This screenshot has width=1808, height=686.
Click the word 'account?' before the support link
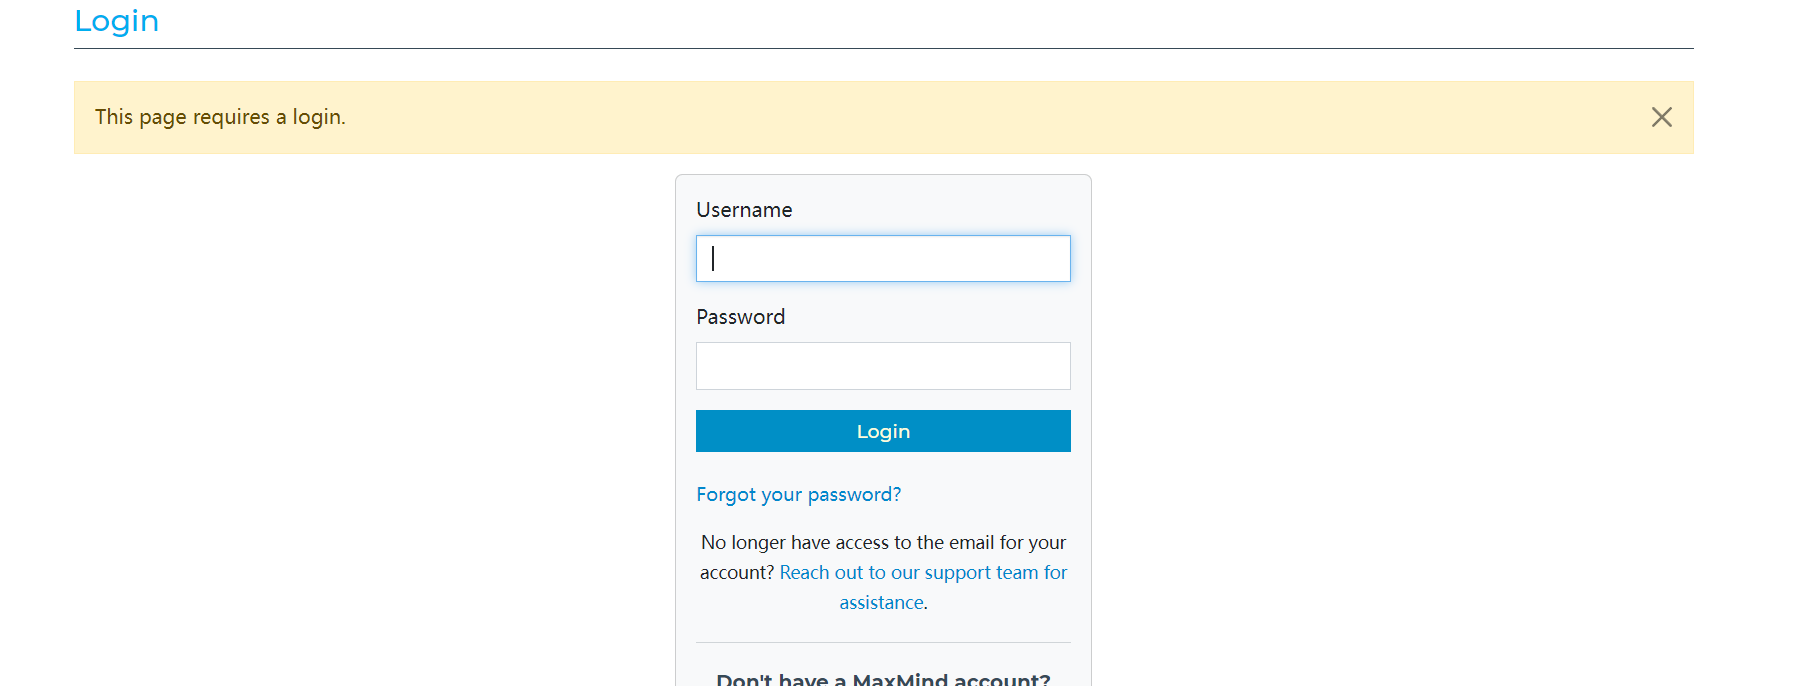pos(736,573)
